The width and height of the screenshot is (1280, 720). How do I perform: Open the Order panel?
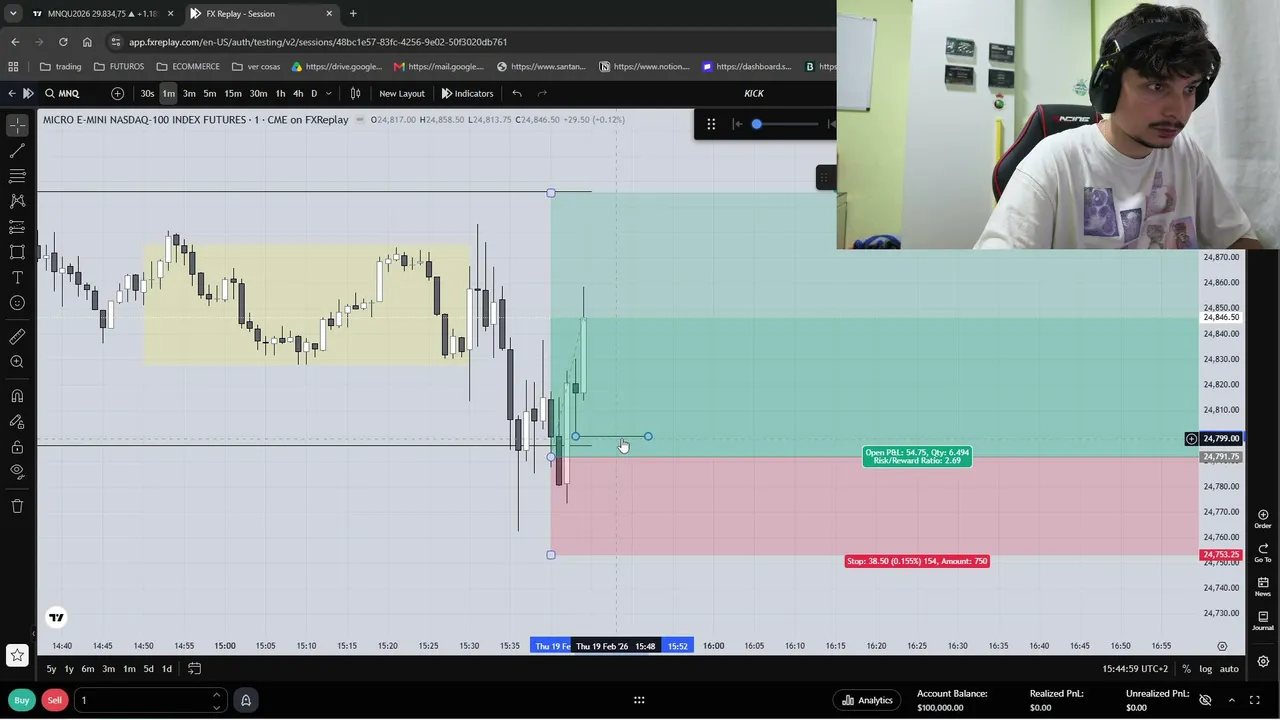[x=1263, y=518]
